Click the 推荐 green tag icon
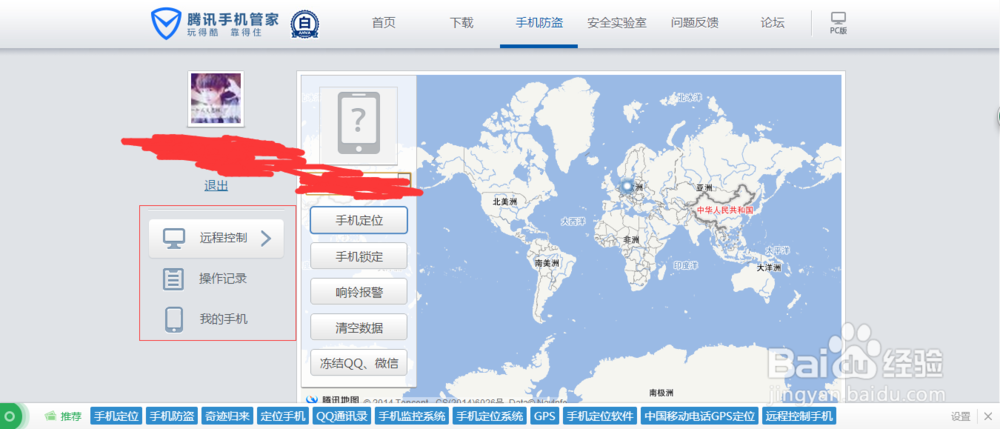1000x429 pixels. [x=50, y=417]
